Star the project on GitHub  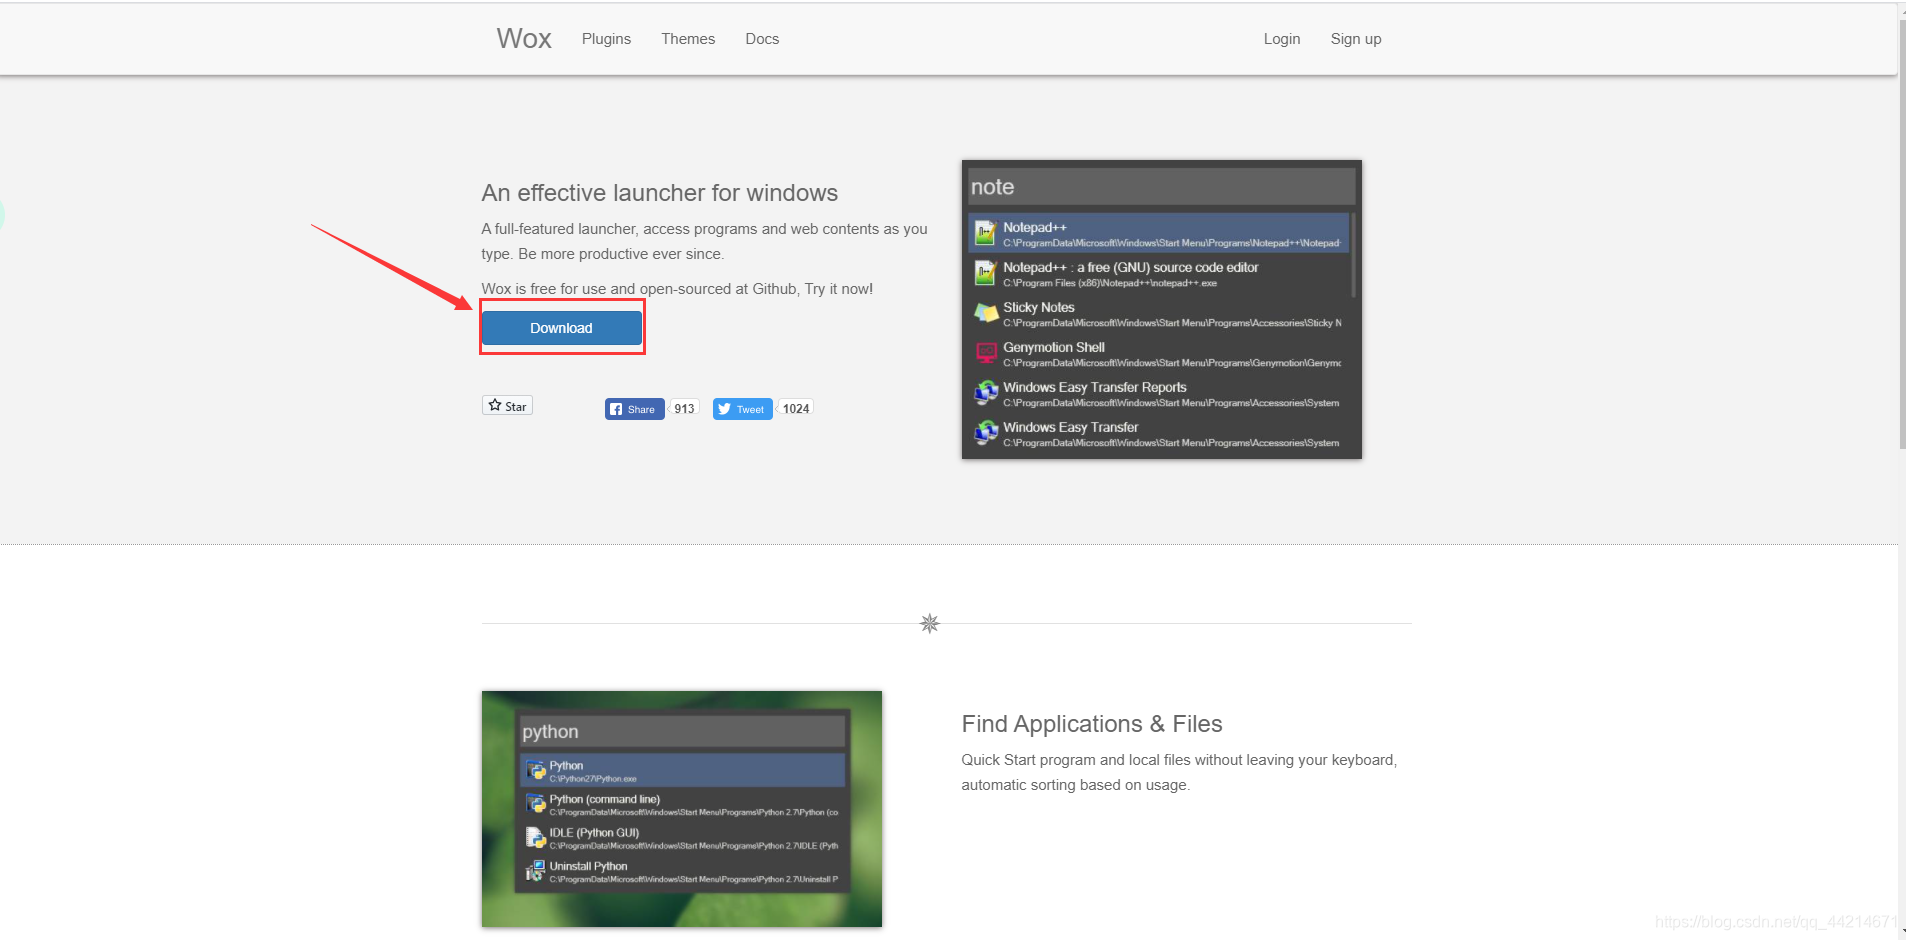tap(507, 406)
